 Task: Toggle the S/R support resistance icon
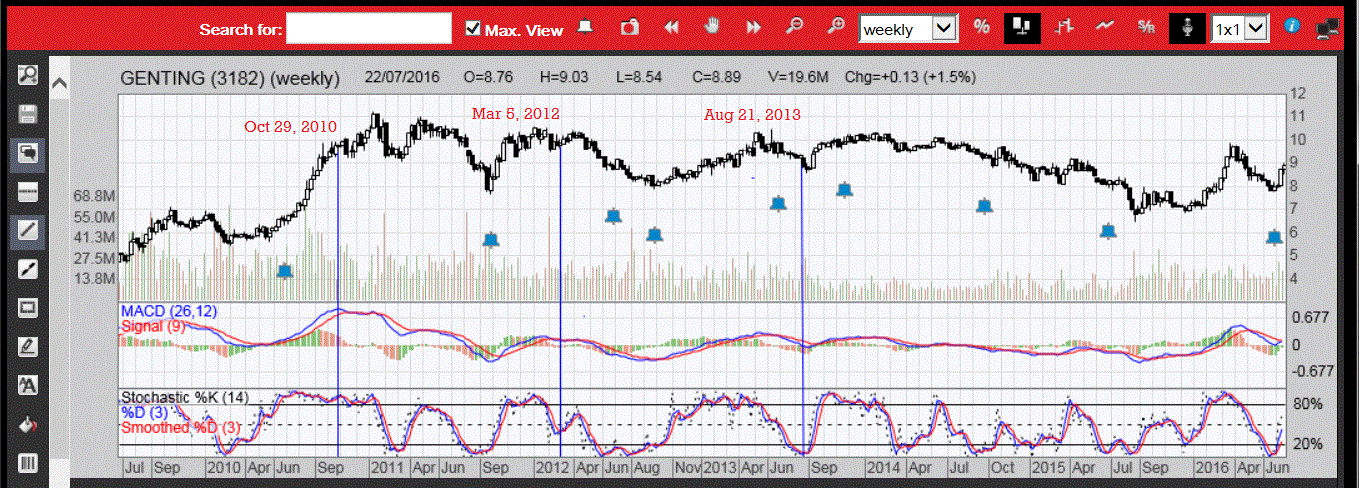[x=1146, y=28]
